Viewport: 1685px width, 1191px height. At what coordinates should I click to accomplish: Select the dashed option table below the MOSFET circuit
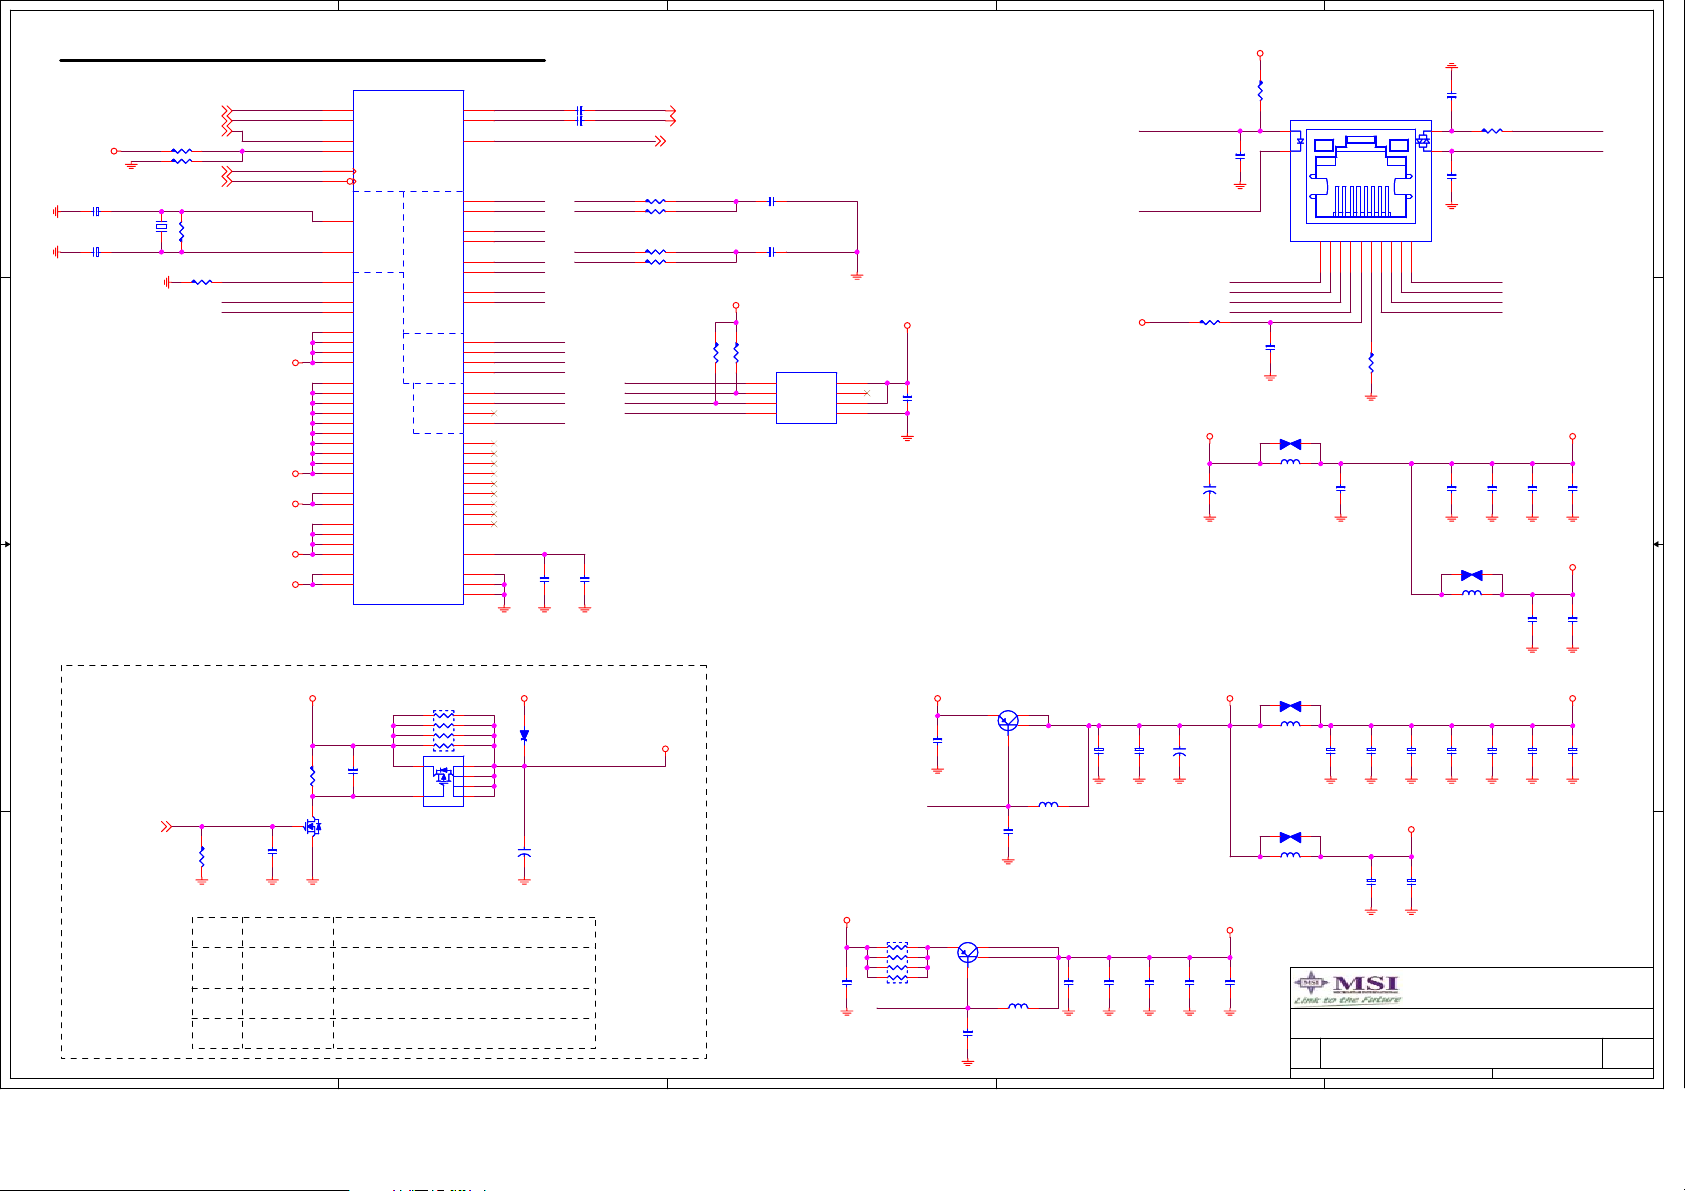click(x=394, y=983)
